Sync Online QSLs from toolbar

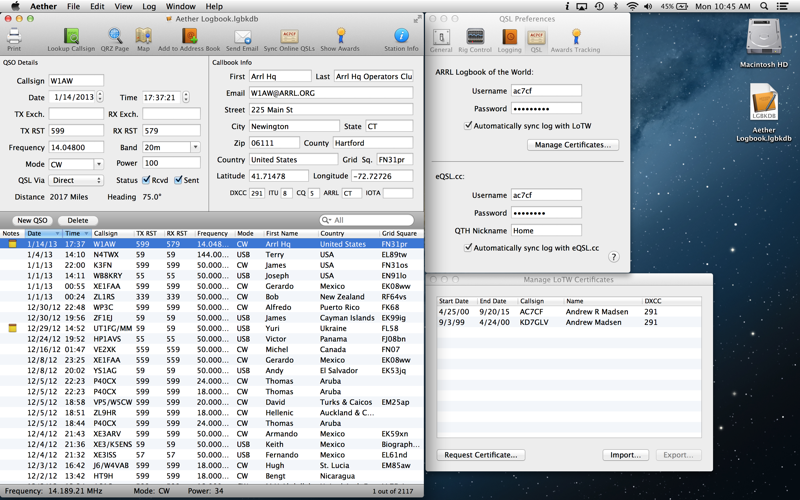click(289, 38)
